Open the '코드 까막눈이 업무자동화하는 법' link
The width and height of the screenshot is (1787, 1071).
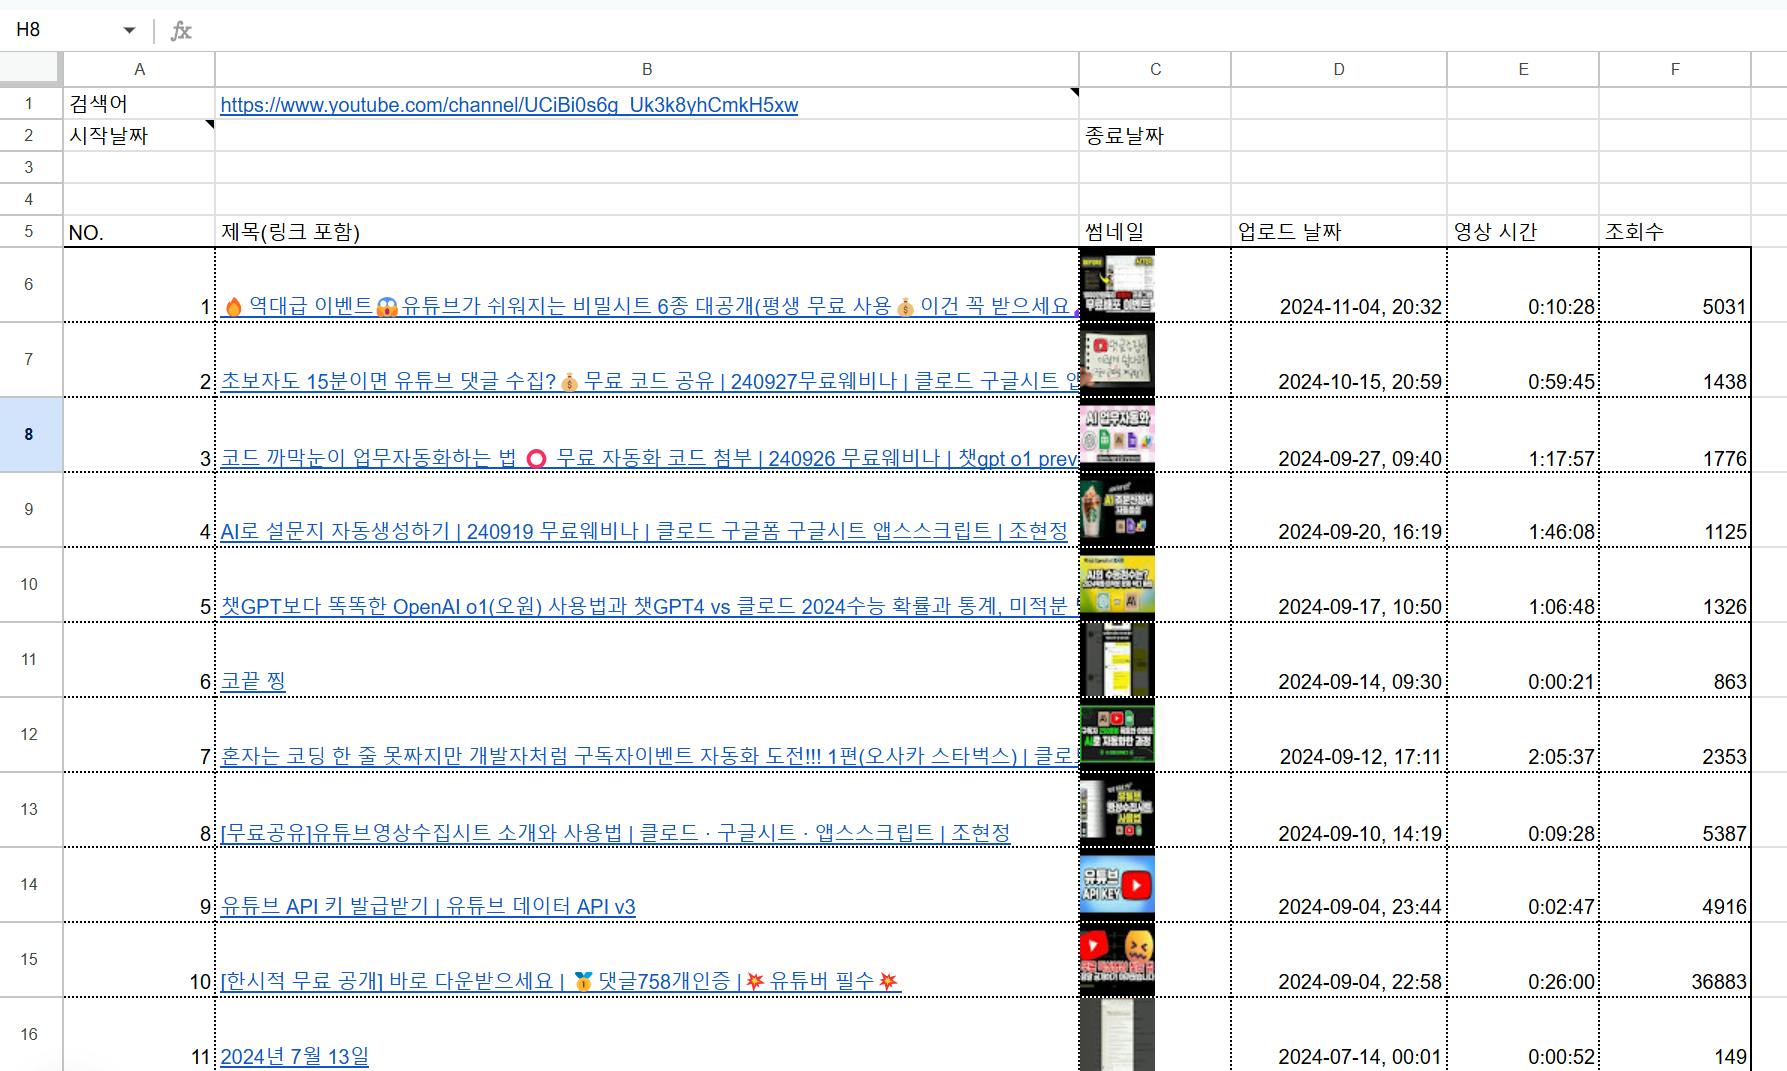point(649,458)
